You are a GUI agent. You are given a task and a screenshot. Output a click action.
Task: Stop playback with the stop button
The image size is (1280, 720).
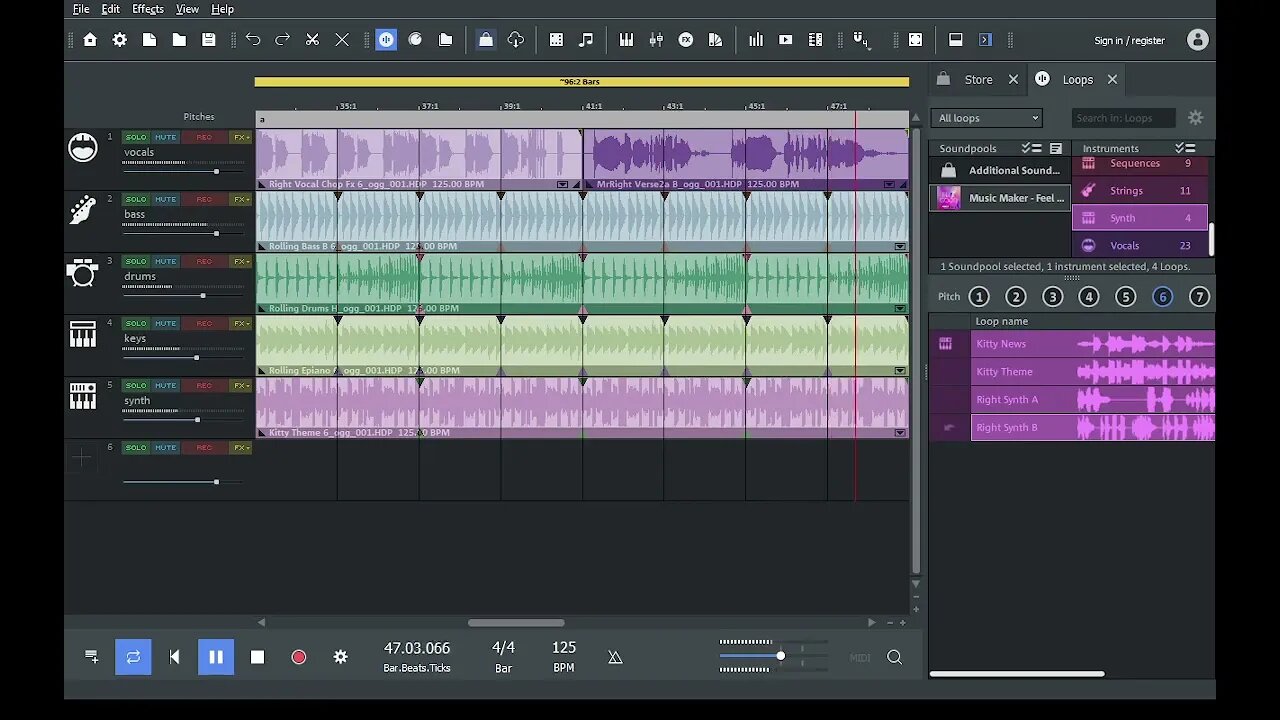tap(257, 657)
